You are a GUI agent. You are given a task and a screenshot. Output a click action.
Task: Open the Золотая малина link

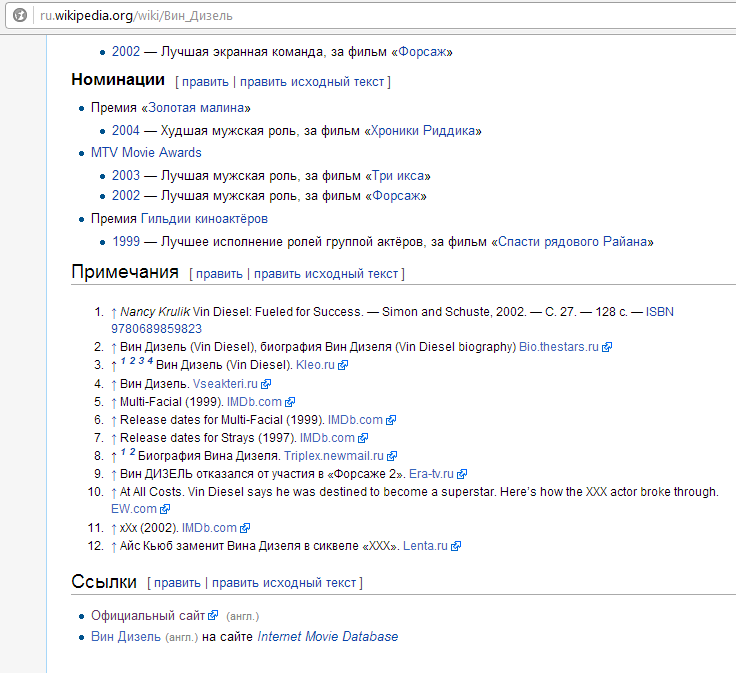(x=196, y=107)
